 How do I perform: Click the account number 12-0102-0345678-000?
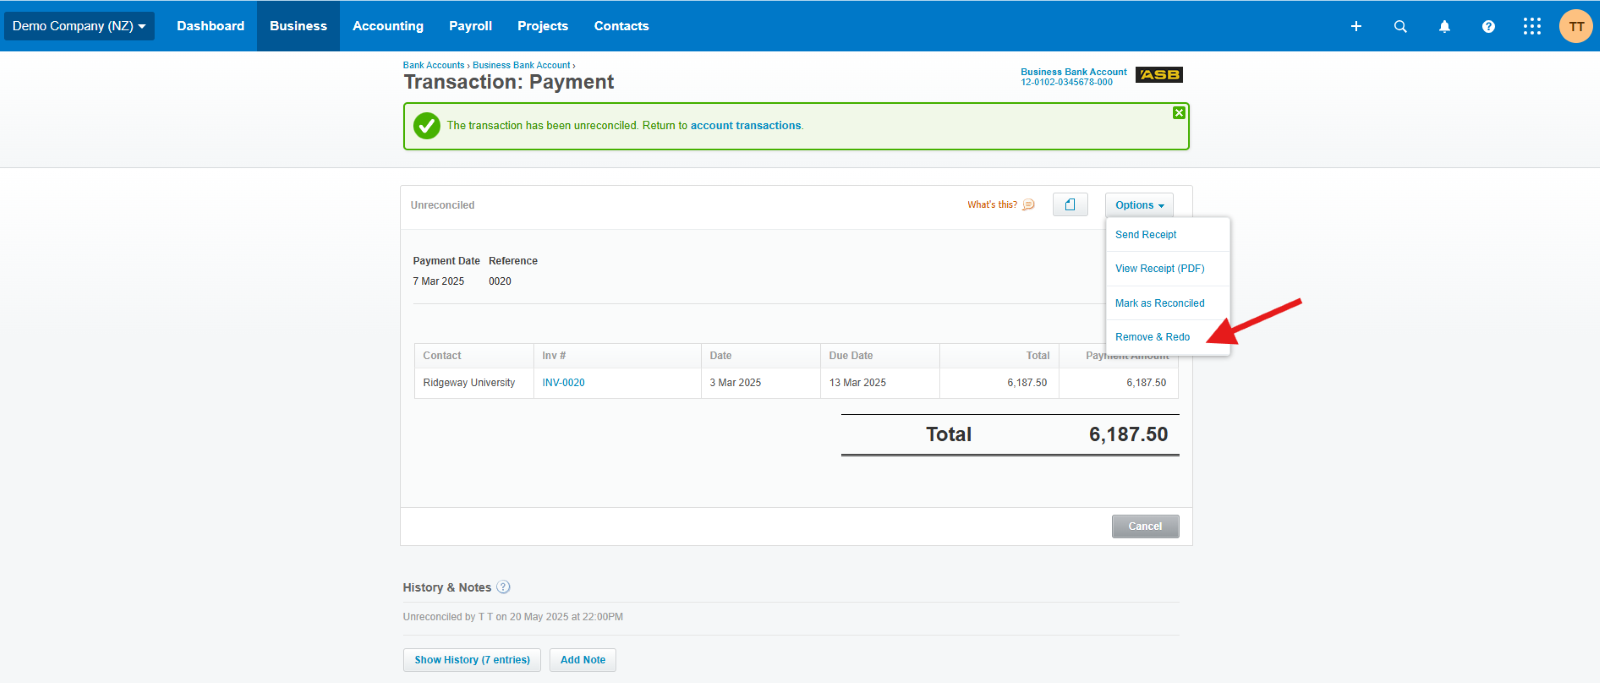1066,82
